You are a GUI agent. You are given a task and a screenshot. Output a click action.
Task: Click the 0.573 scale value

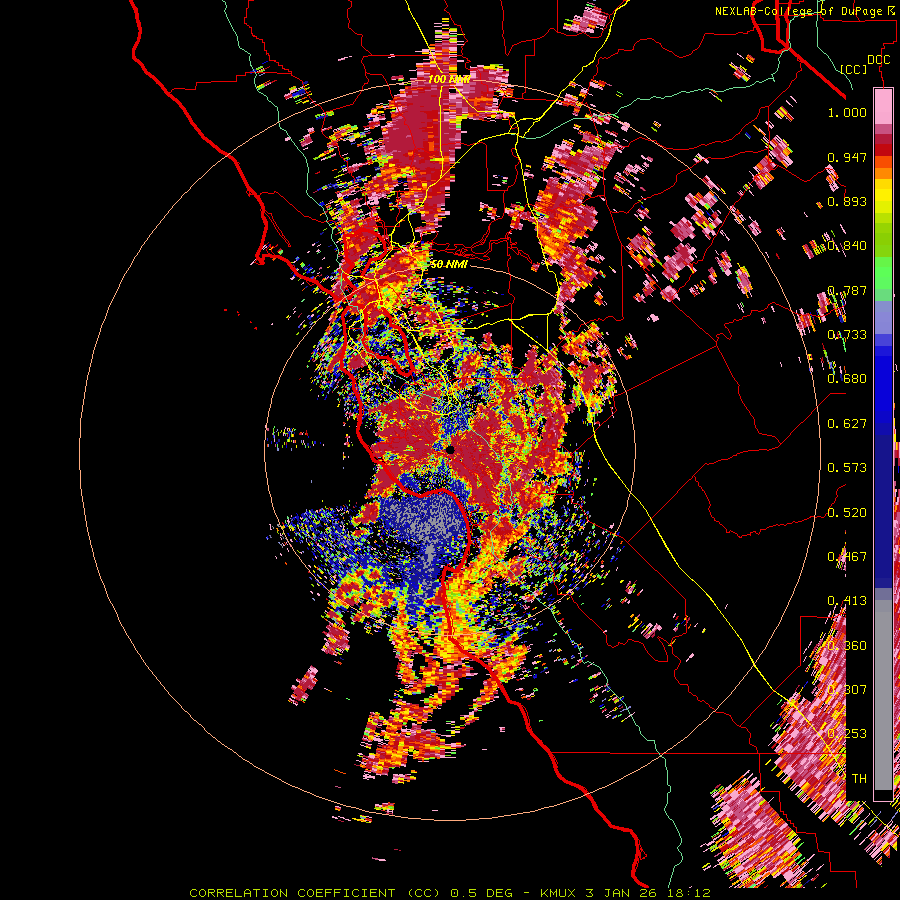click(847, 468)
